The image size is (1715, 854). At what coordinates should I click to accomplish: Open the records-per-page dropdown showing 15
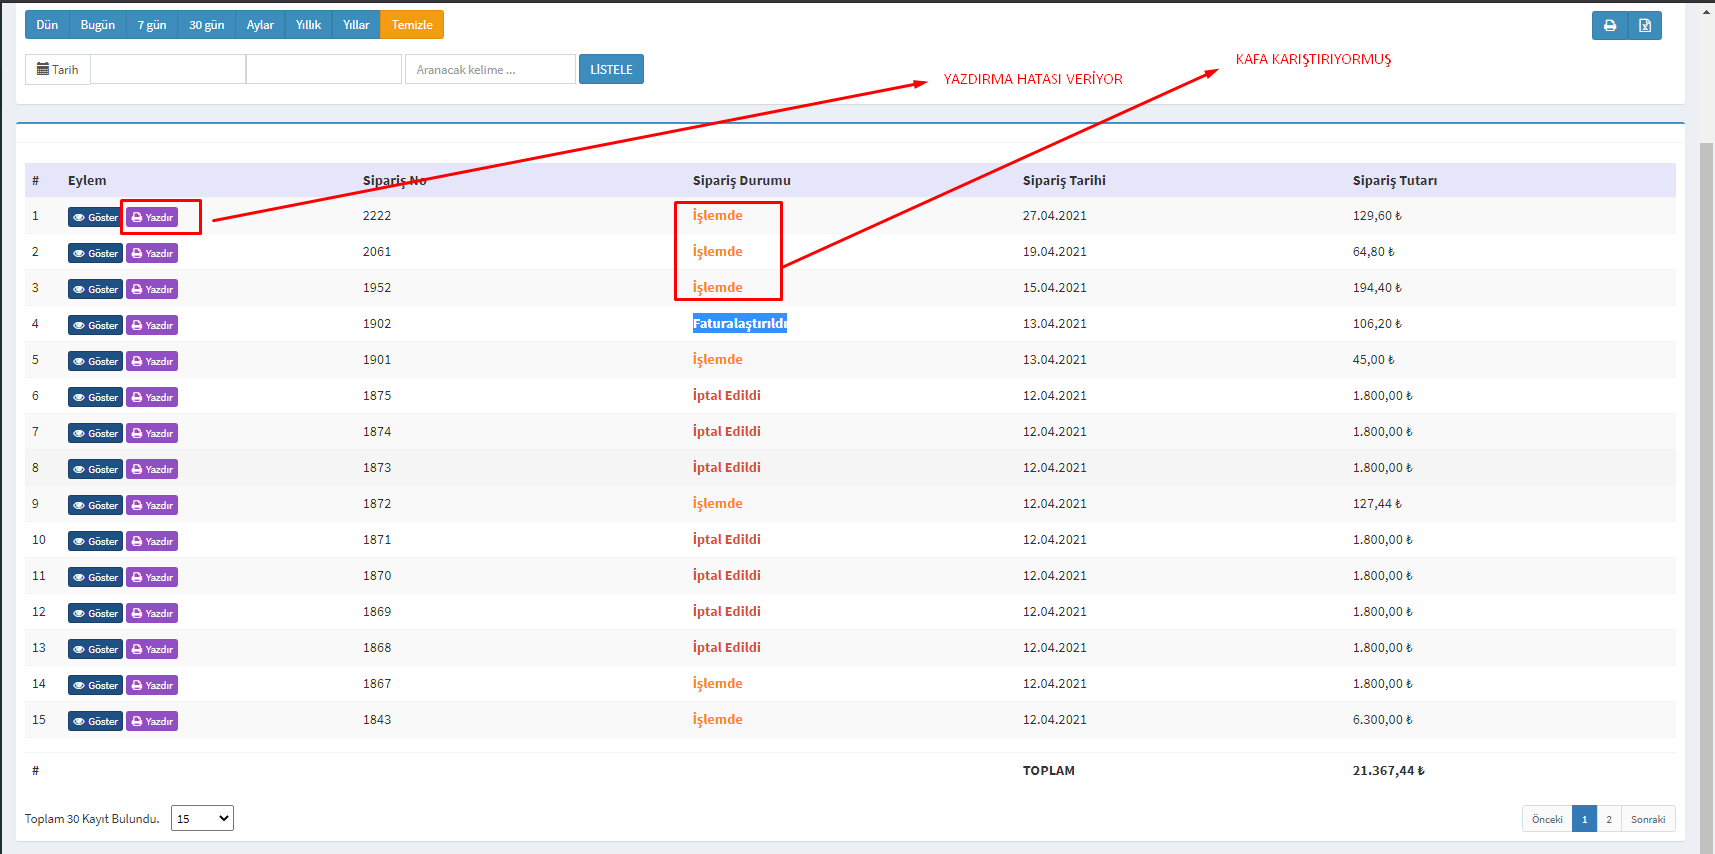[202, 819]
